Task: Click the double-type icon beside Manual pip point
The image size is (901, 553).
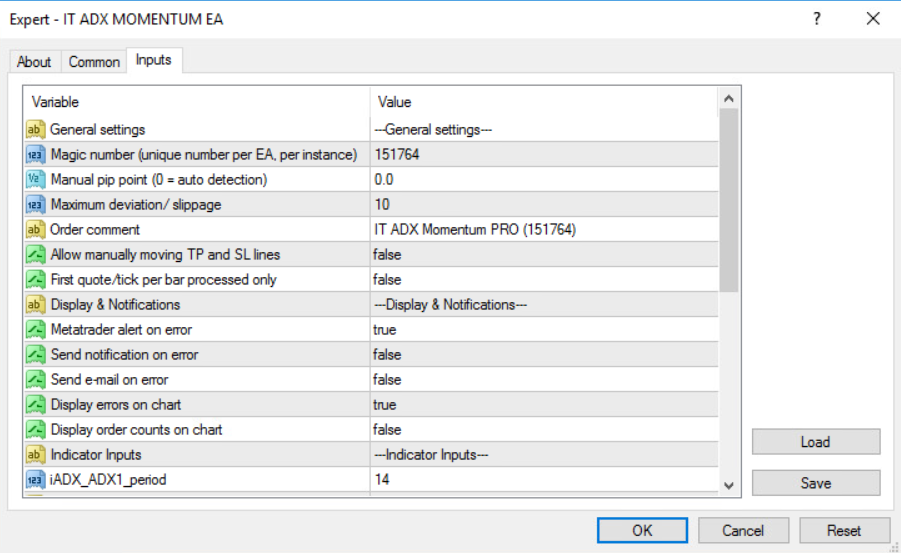Action: (x=35, y=179)
